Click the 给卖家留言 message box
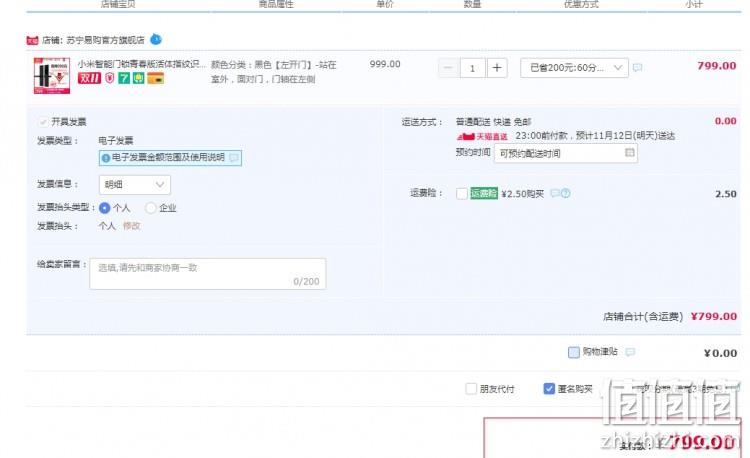The height and width of the screenshot is (458, 750). 208,274
